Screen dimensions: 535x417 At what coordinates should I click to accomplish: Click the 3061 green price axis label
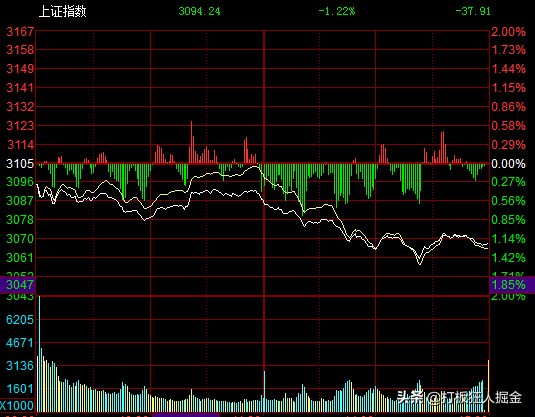[x=20, y=258]
